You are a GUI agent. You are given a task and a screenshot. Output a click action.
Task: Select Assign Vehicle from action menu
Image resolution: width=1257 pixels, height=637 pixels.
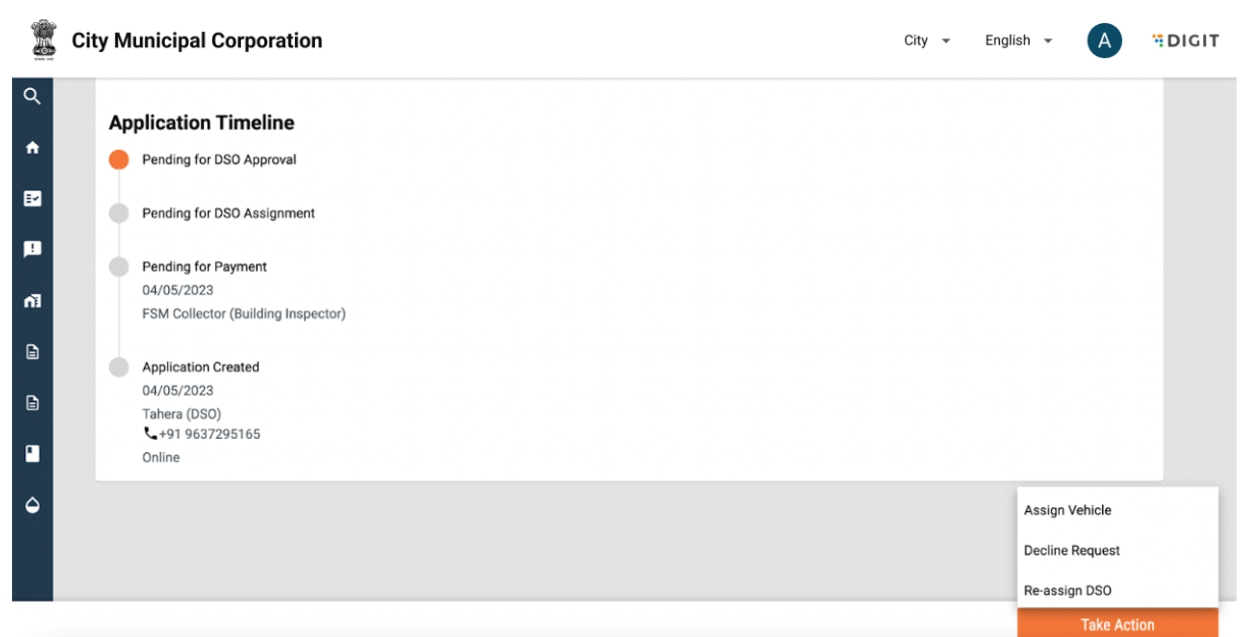pyautogui.click(x=1067, y=510)
